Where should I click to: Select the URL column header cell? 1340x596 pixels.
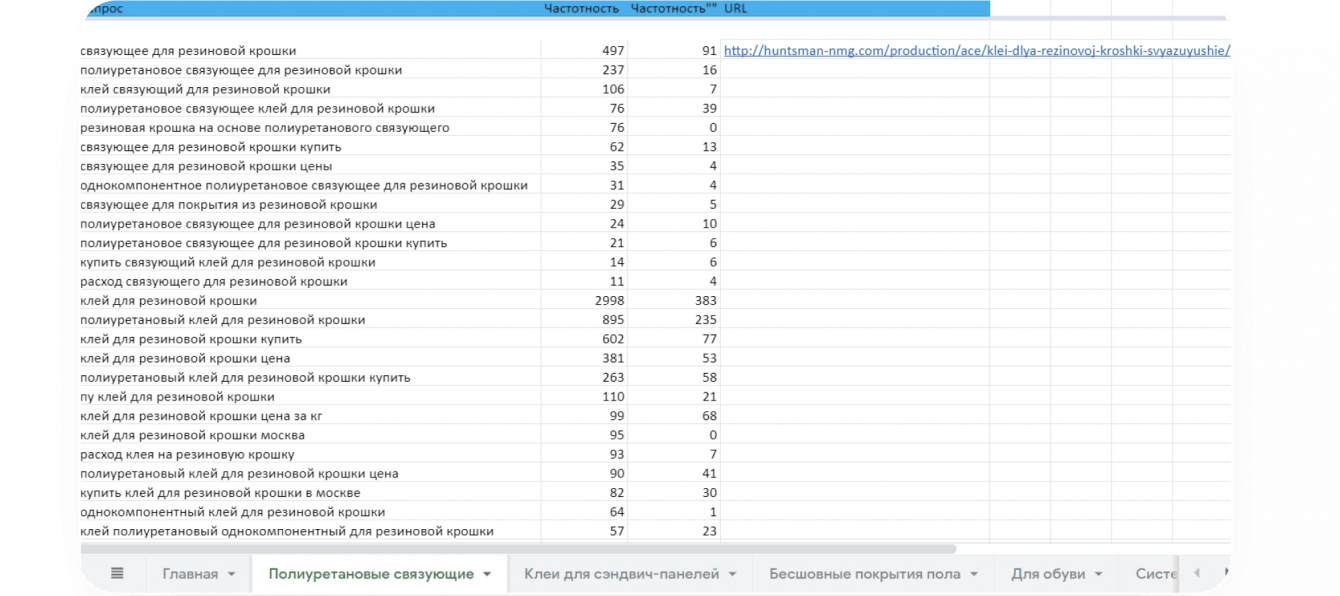736,9
